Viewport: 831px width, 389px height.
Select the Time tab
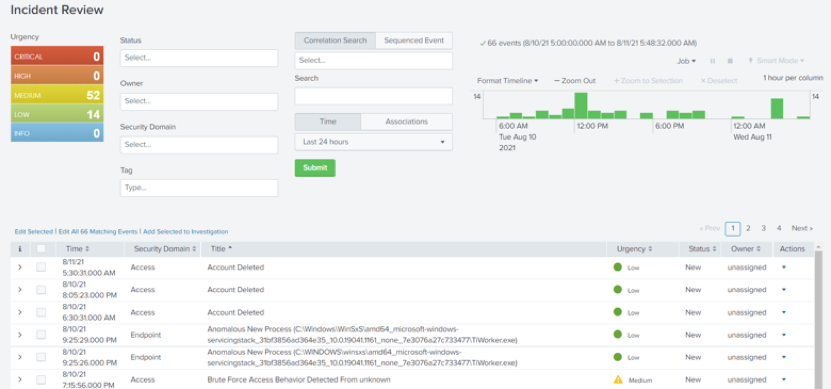pyautogui.click(x=328, y=121)
